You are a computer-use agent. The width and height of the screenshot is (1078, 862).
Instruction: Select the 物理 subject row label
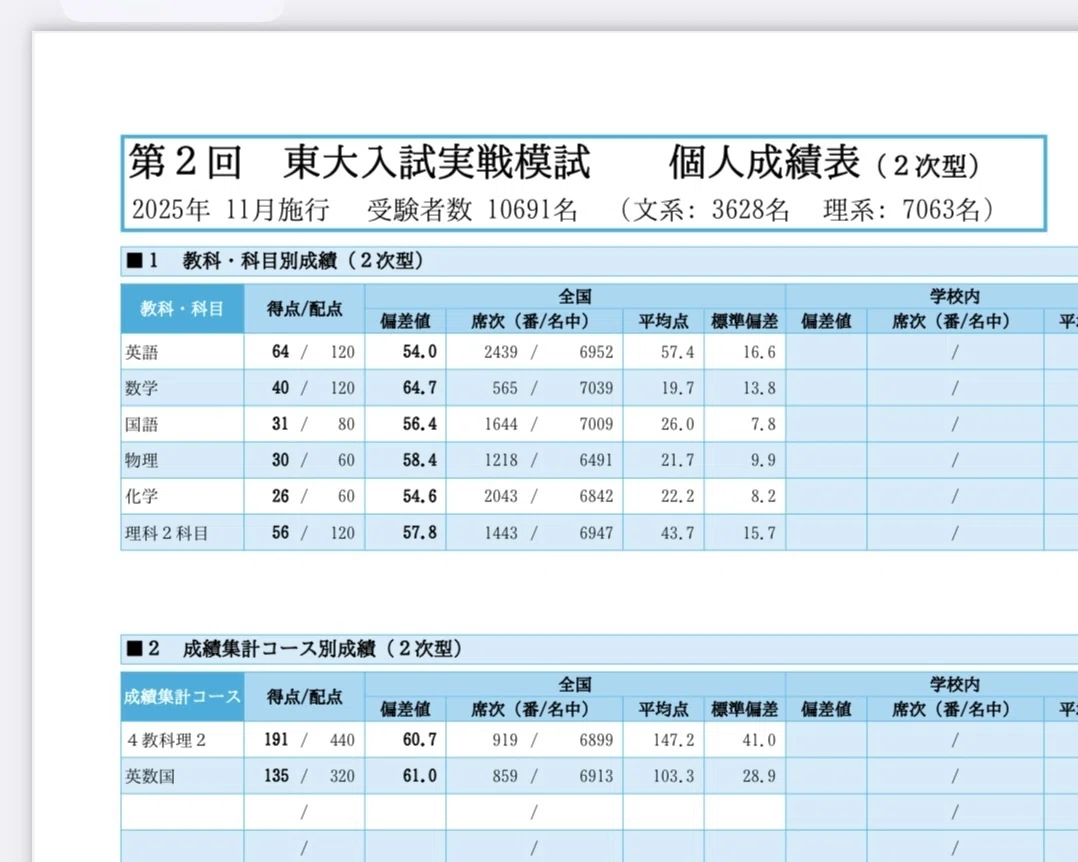pyautogui.click(x=142, y=460)
